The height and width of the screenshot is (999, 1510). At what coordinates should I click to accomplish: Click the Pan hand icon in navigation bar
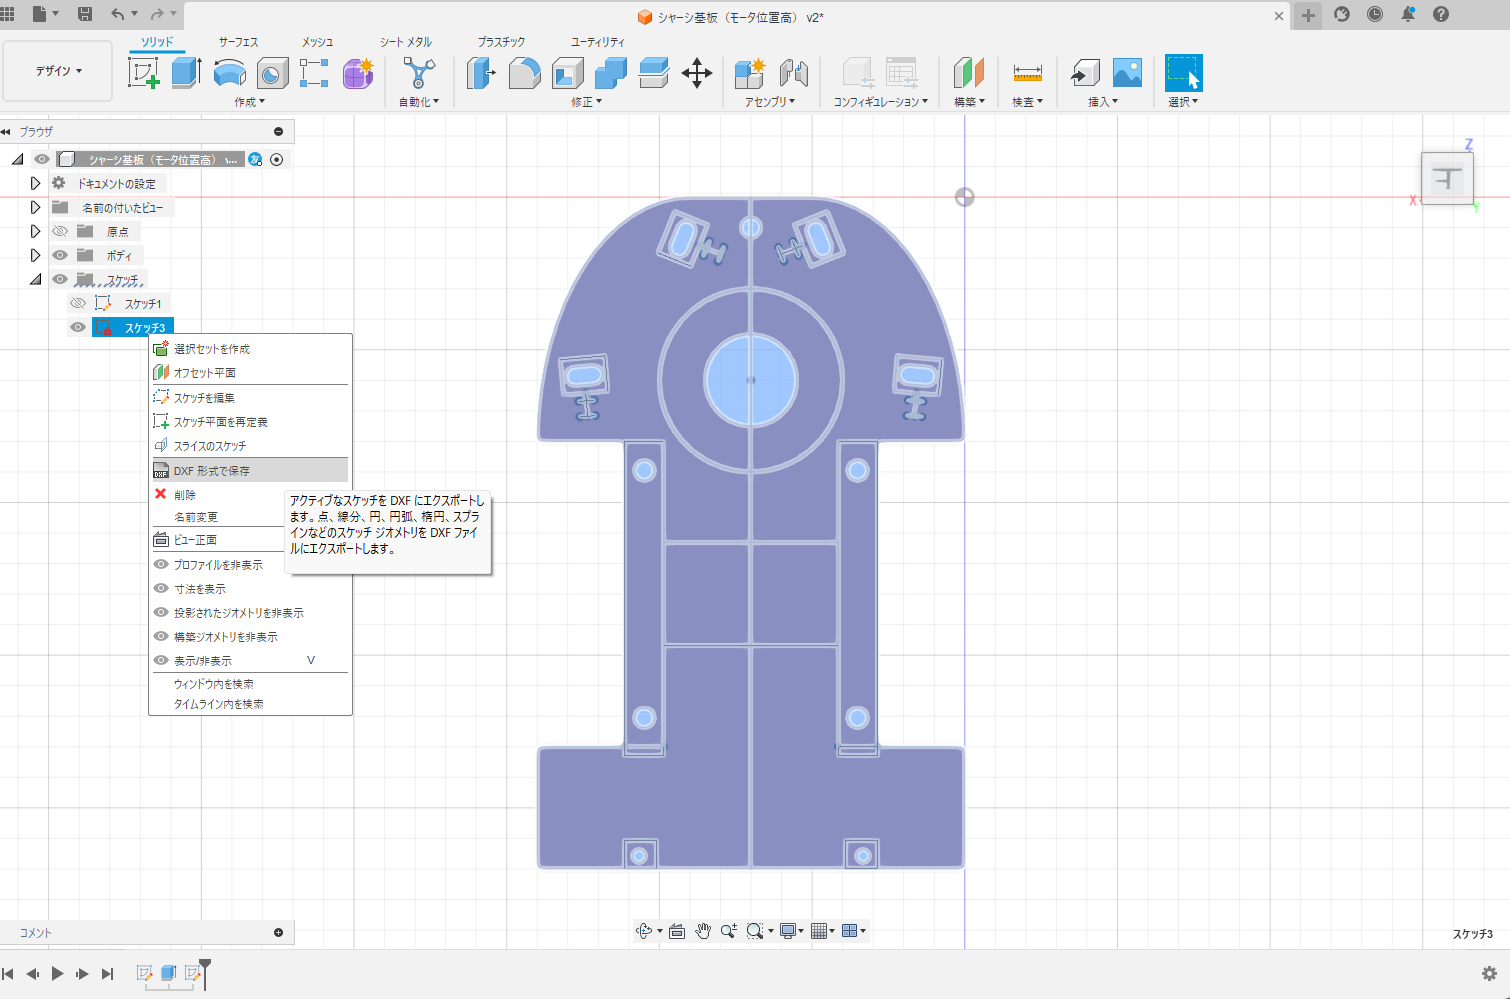tap(703, 931)
